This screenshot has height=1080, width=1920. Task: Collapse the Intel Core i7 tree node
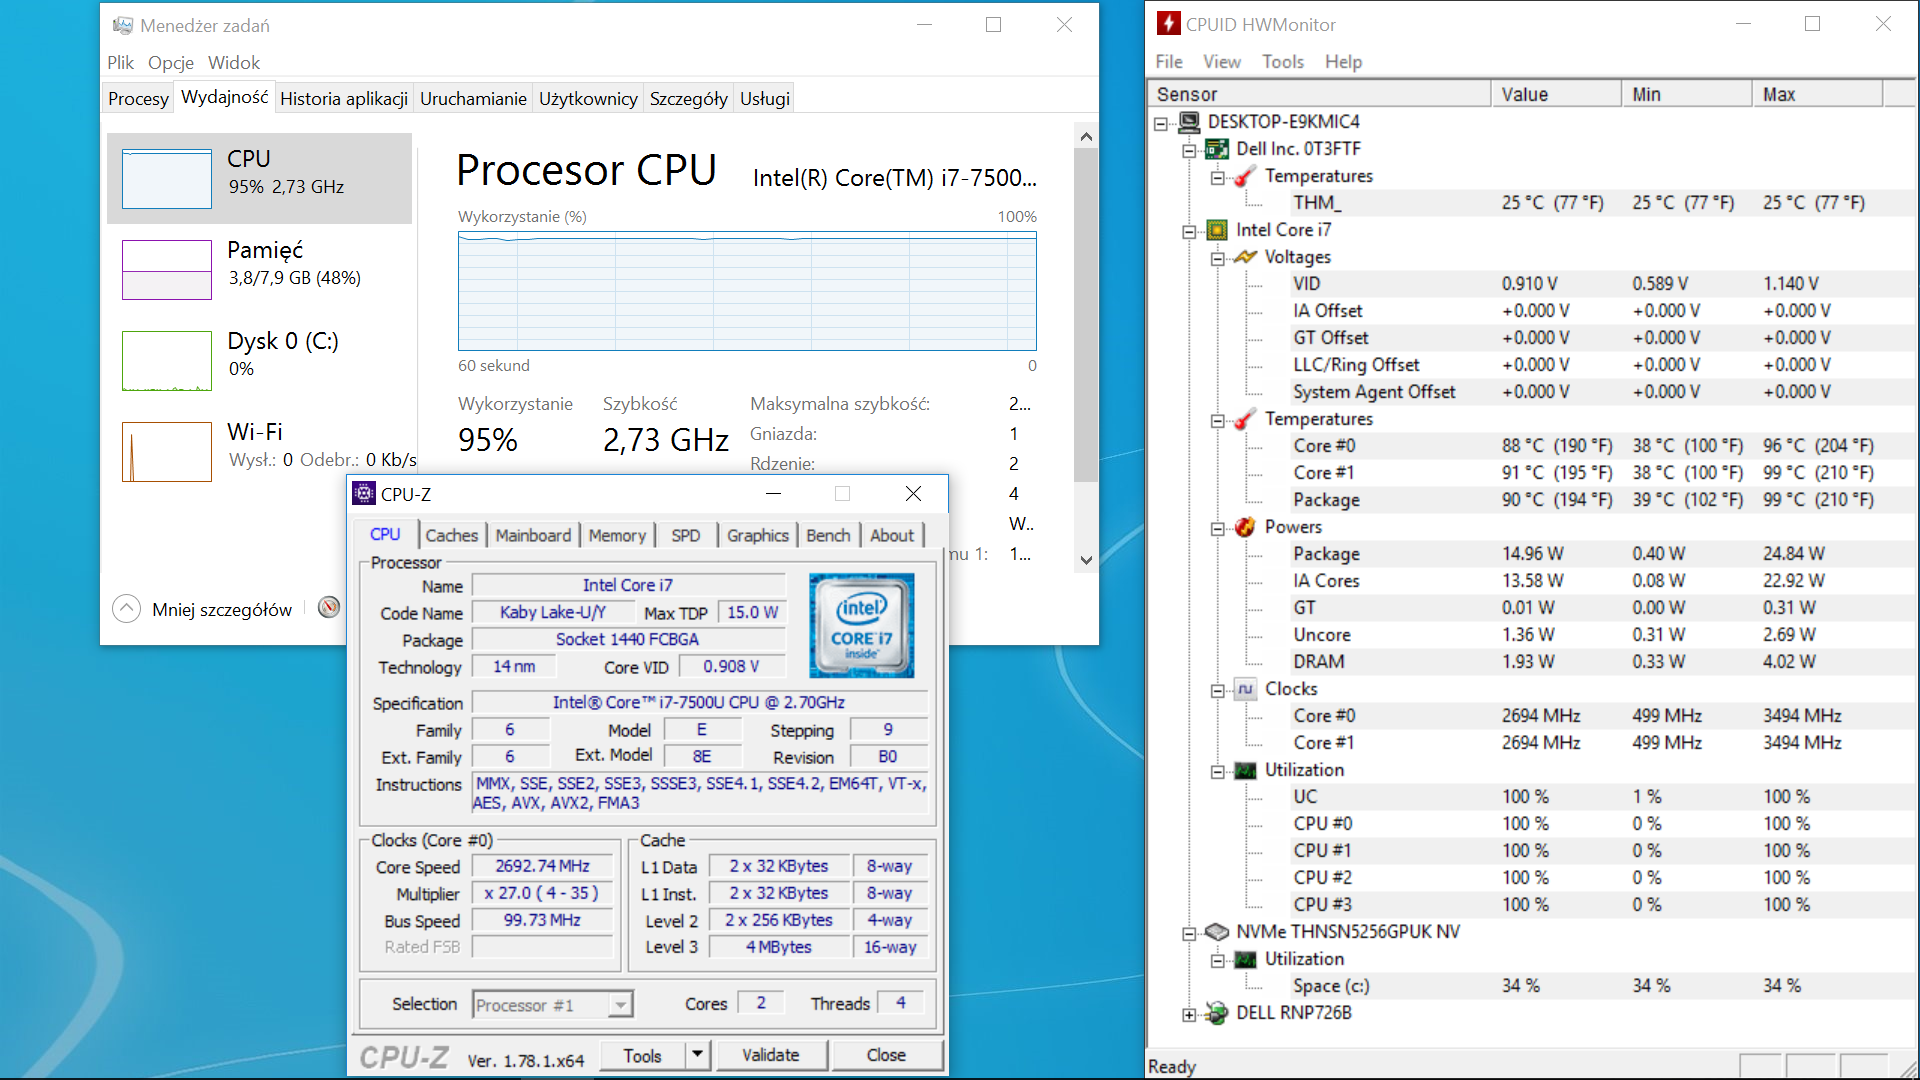click(x=1189, y=231)
